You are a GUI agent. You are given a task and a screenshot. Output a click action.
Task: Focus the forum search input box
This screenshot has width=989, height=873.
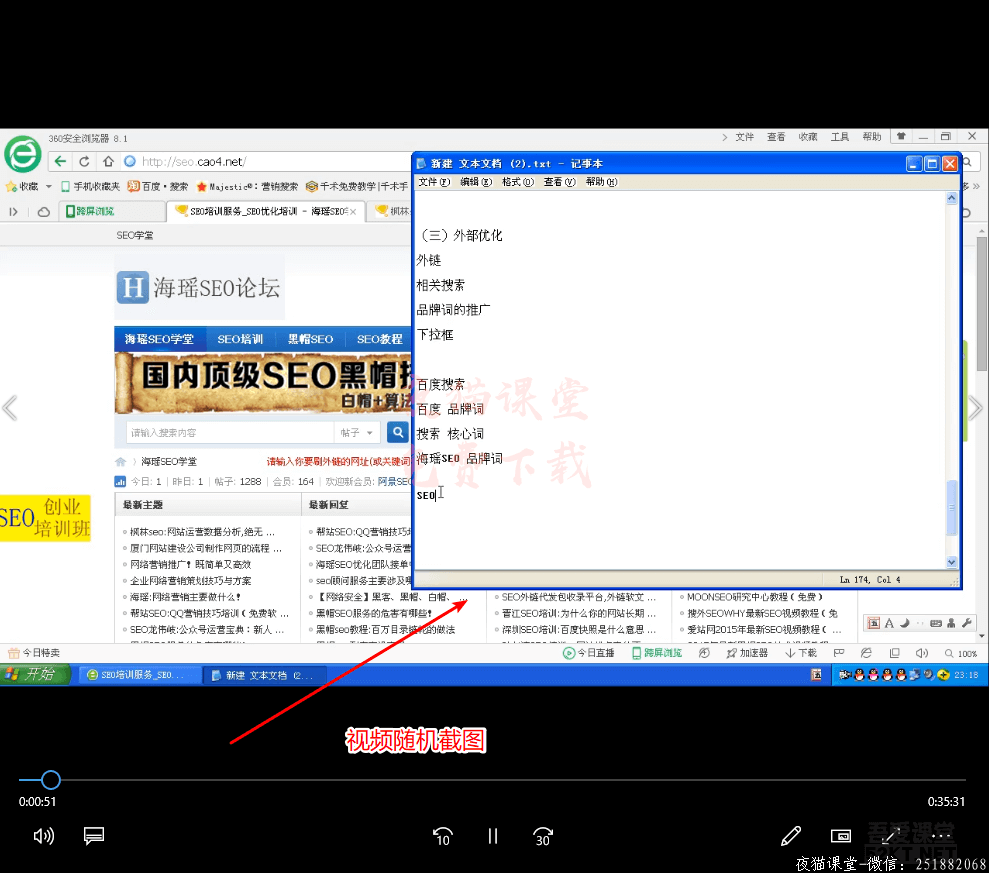[231, 433]
